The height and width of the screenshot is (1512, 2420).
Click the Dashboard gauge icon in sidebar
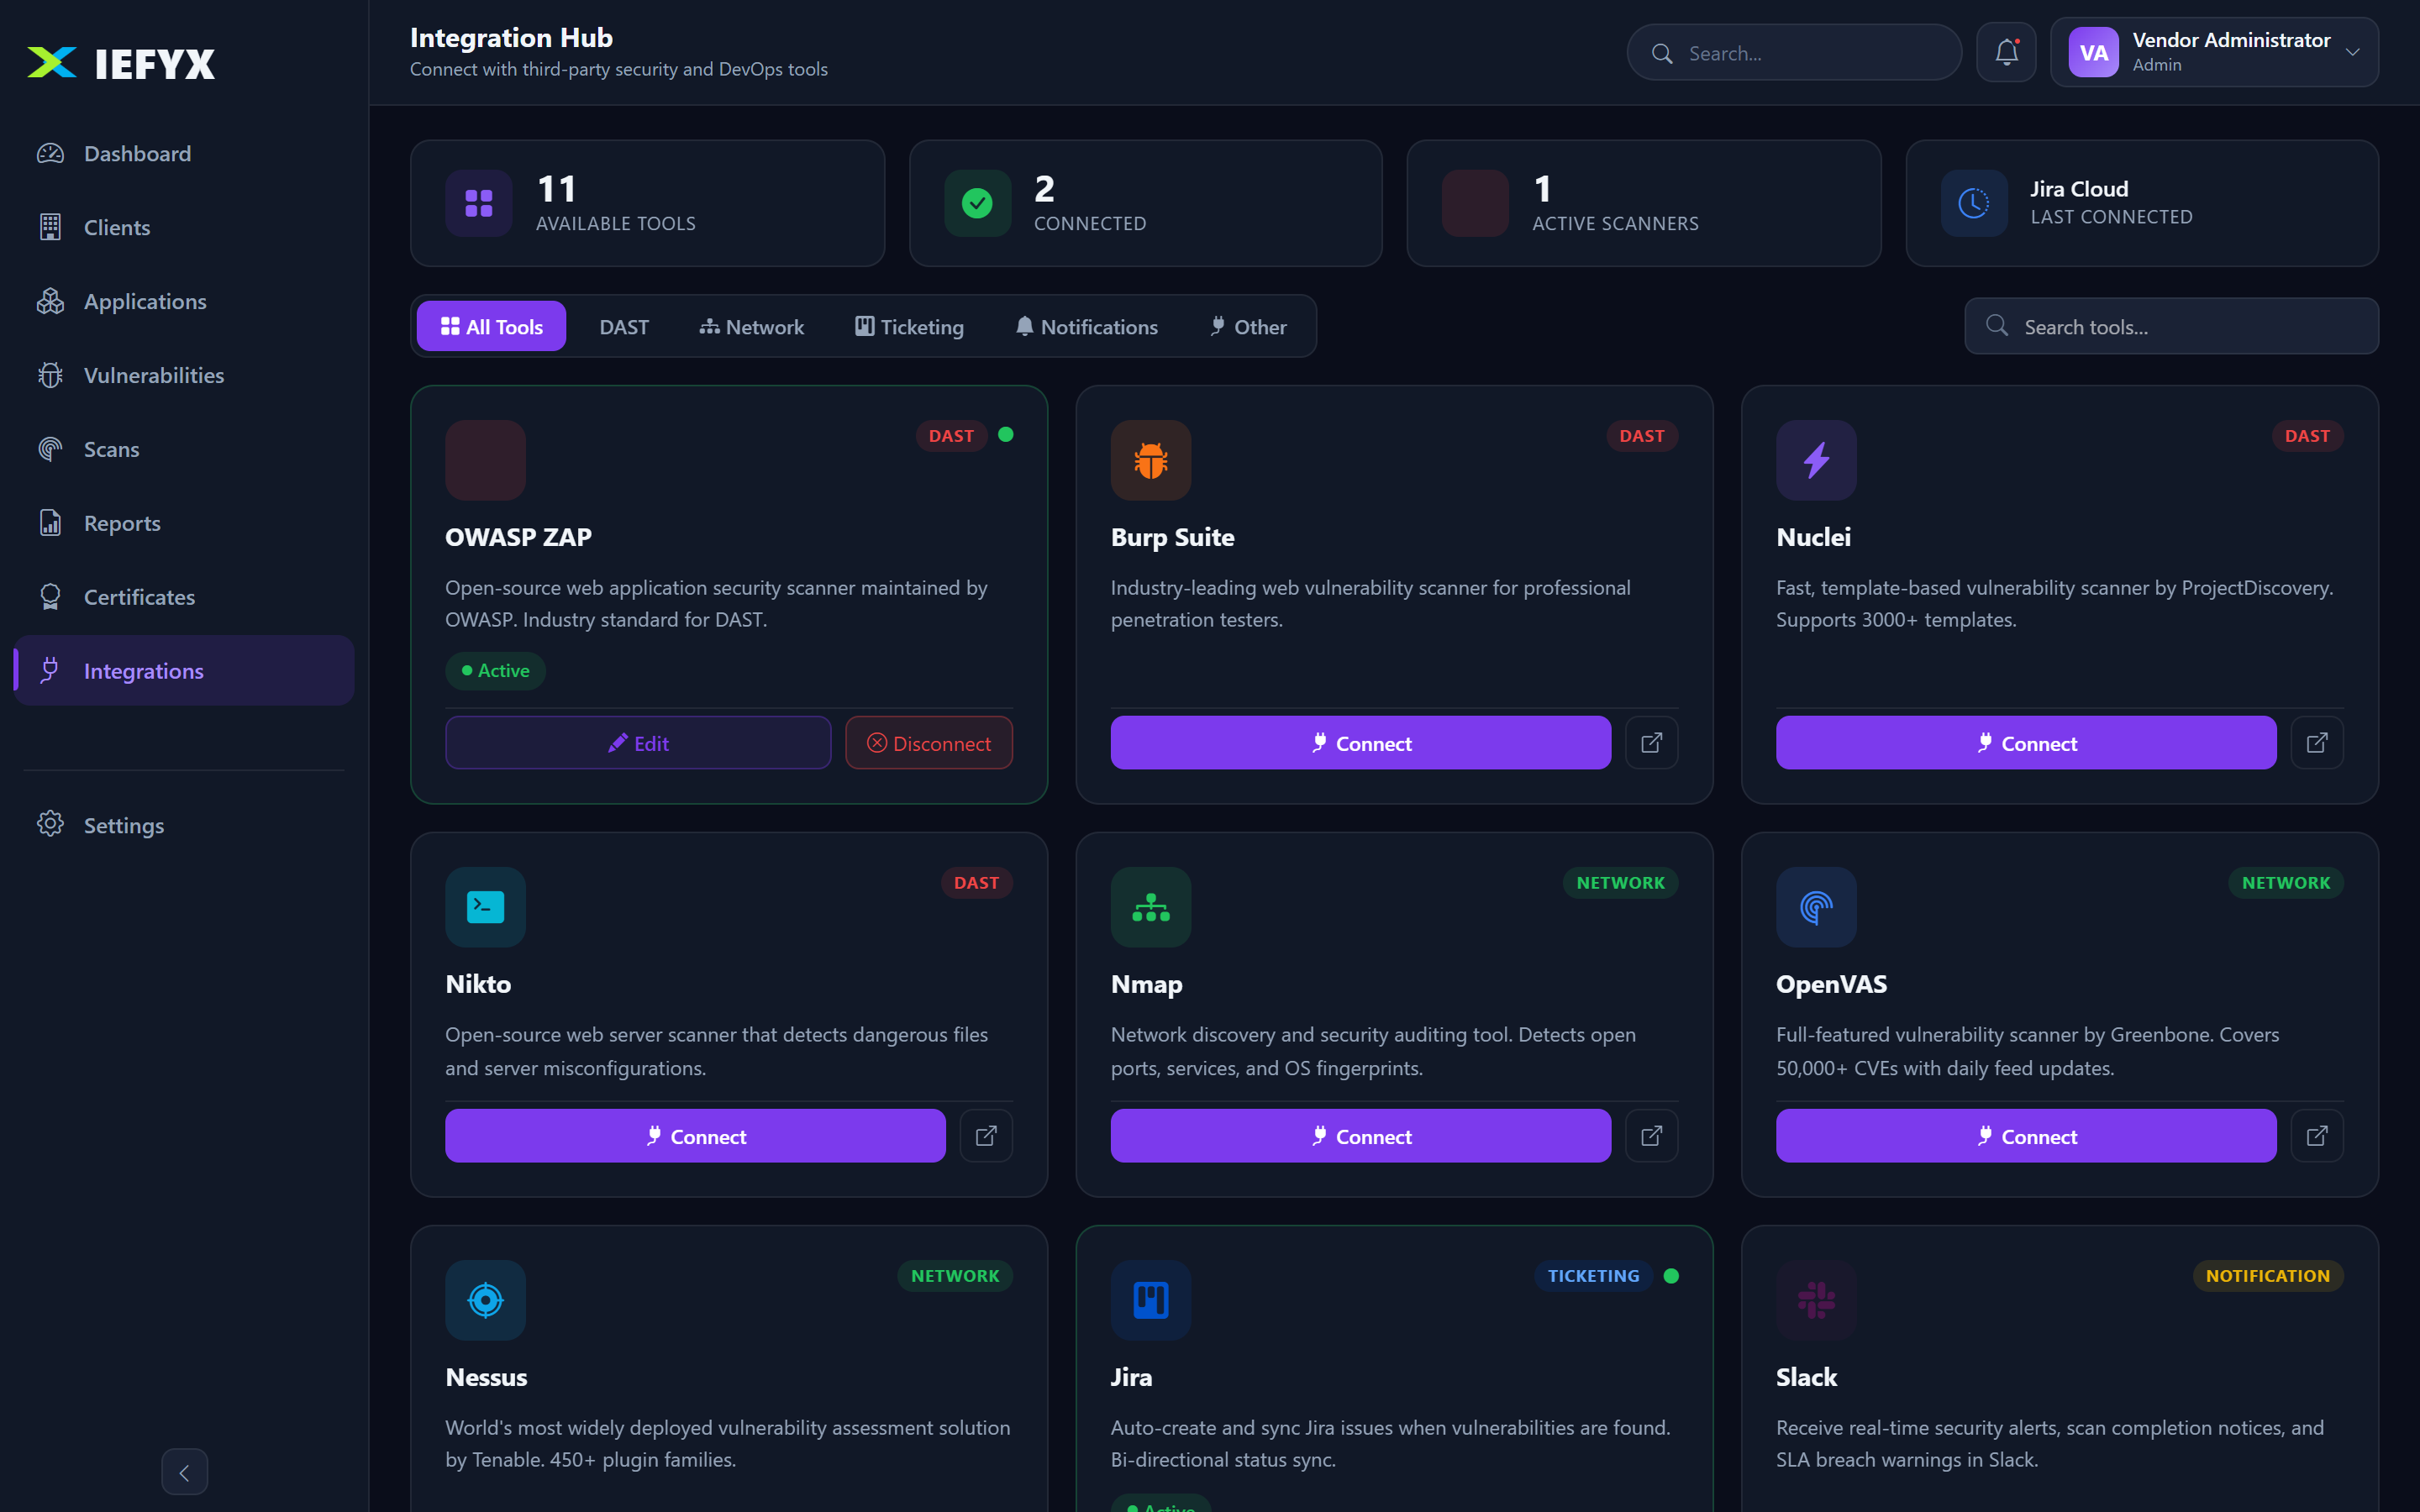pos(50,154)
